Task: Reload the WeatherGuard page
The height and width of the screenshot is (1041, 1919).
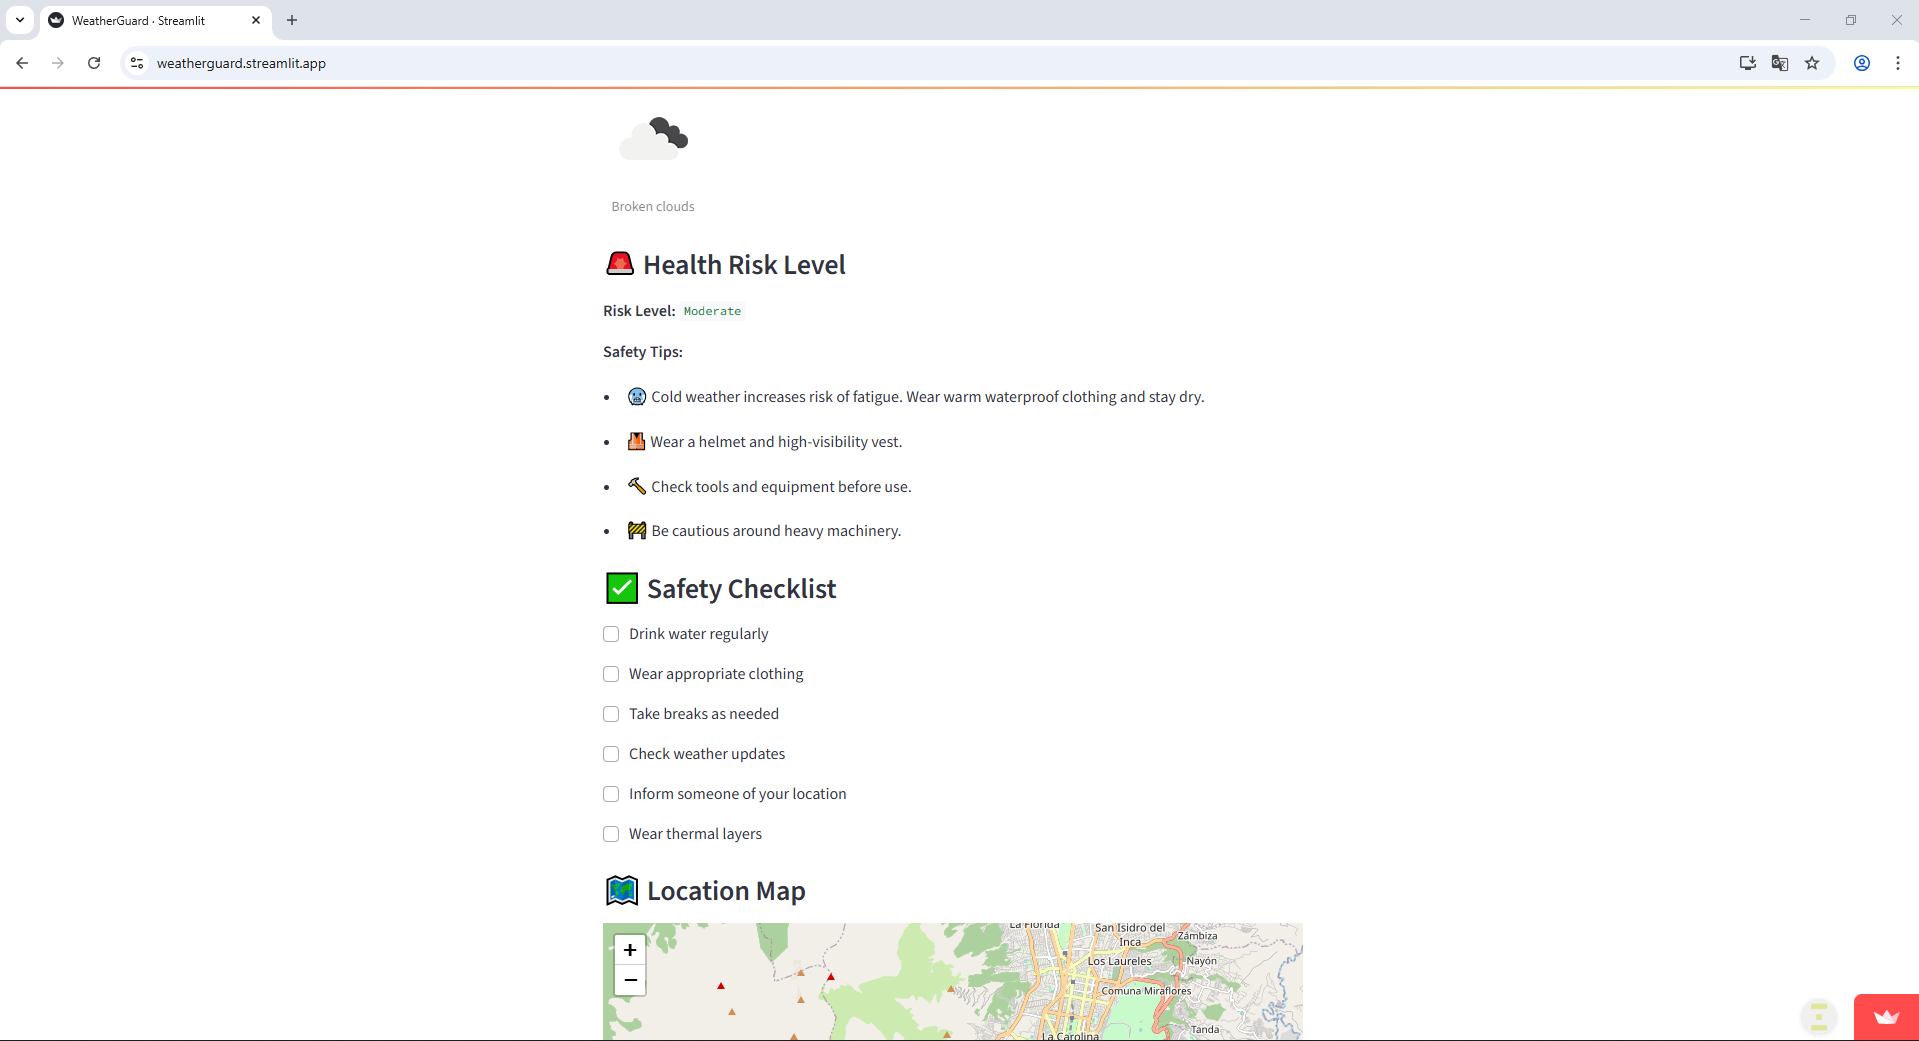Action: (94, 63)
